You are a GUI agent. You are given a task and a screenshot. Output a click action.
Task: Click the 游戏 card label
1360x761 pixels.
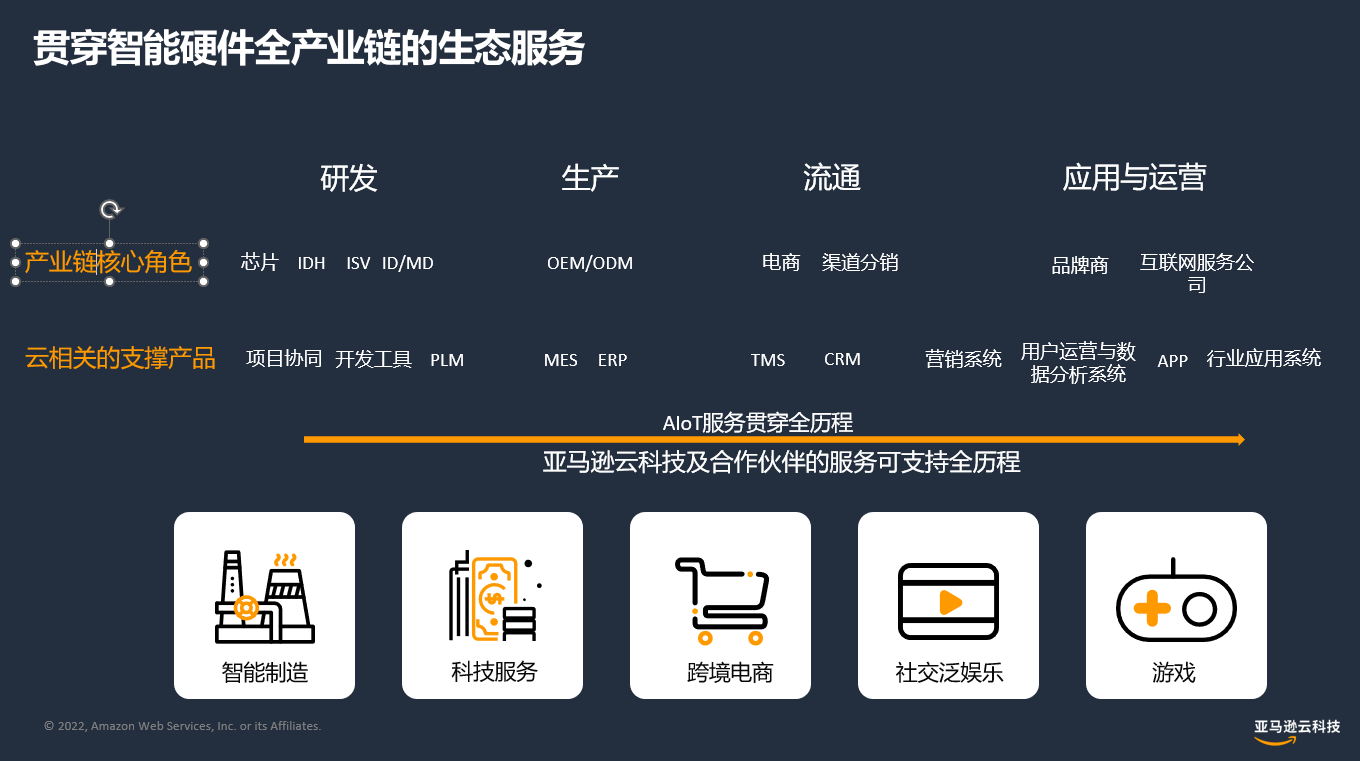coord(1174,672)
